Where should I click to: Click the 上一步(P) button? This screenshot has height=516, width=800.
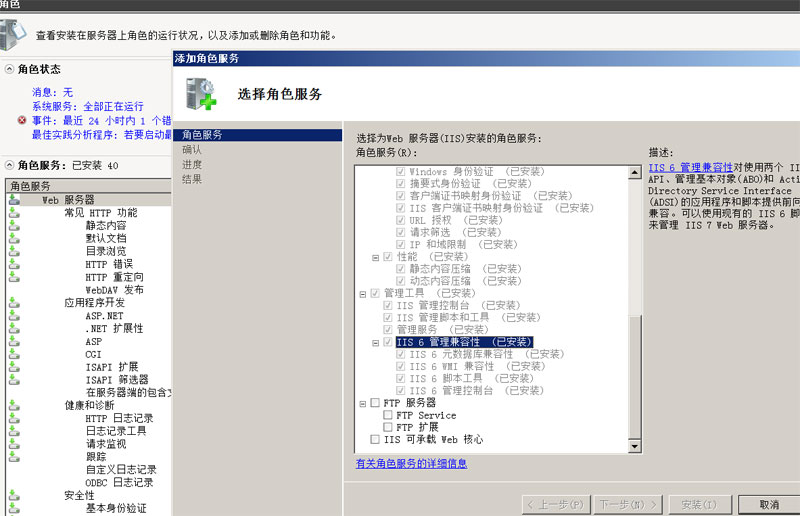coord(556,505)
